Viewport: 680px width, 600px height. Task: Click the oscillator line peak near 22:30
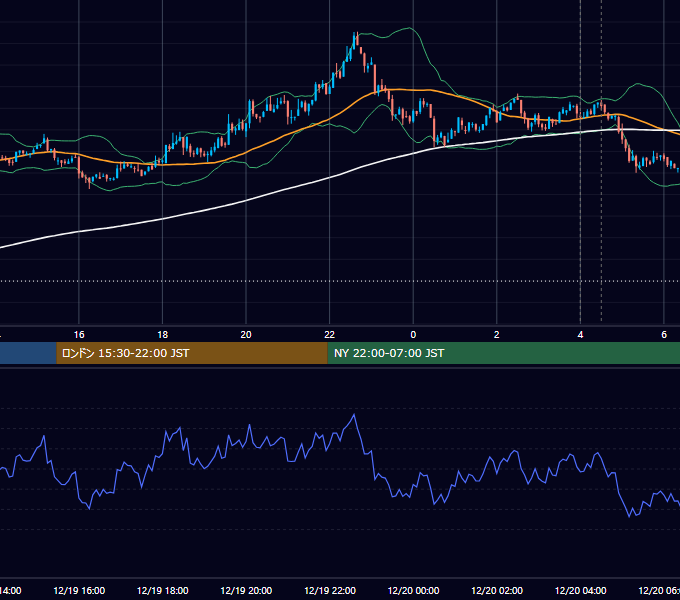[x=354, y=415]
